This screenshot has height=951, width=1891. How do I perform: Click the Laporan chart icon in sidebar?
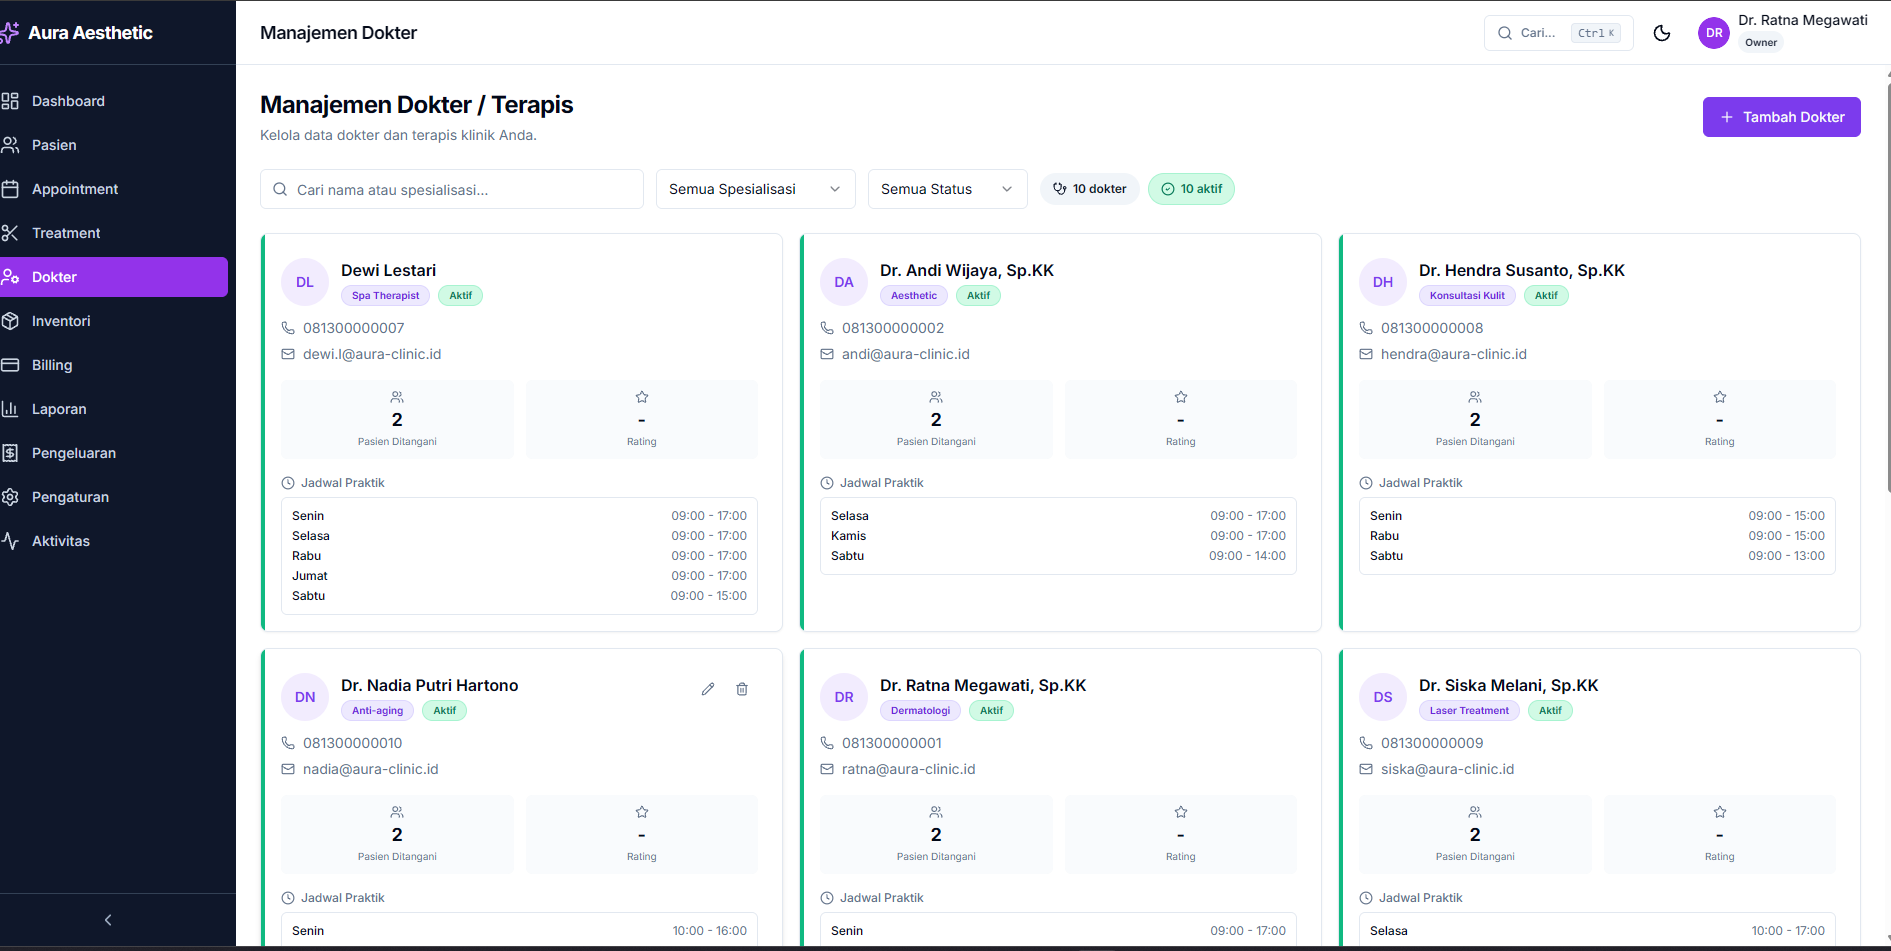pyautogui.click(x=11, y=409)
